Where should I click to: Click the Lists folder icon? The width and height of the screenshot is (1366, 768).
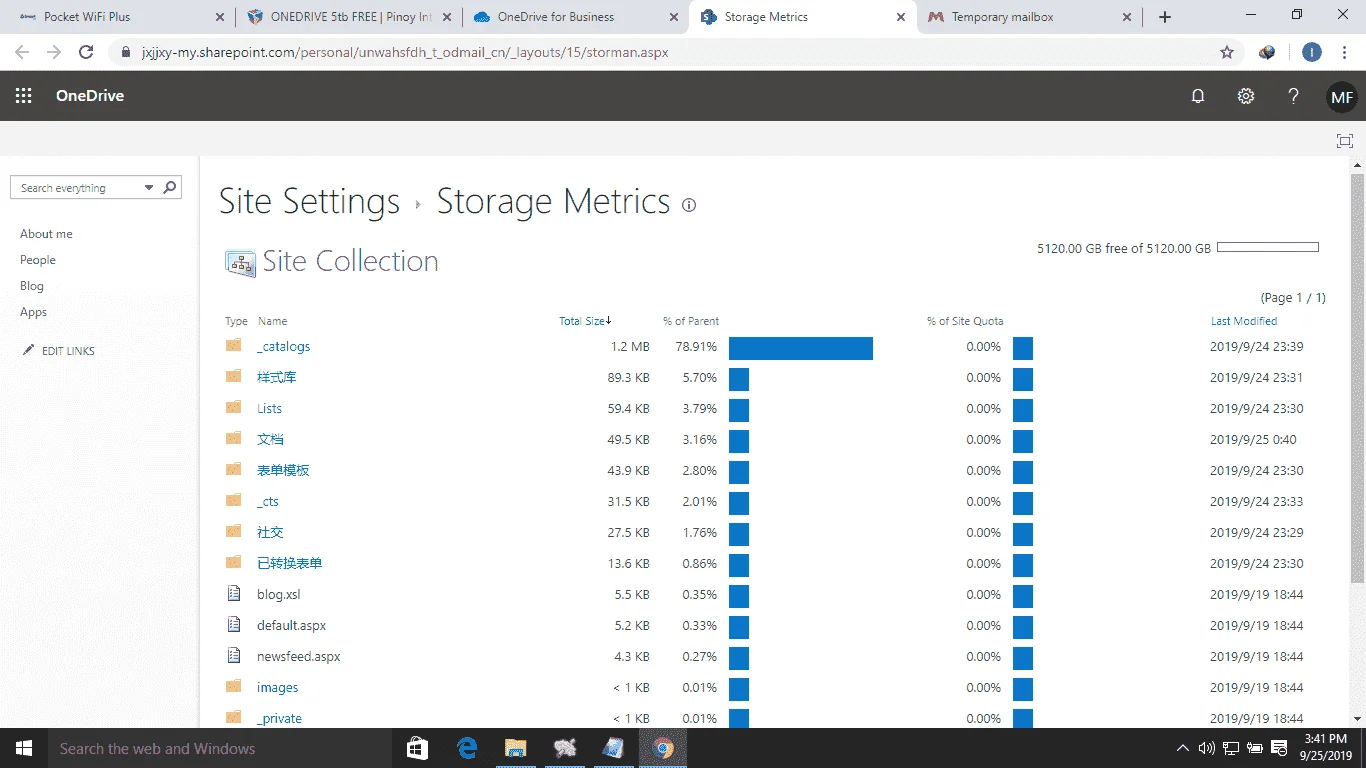point(234,408)
